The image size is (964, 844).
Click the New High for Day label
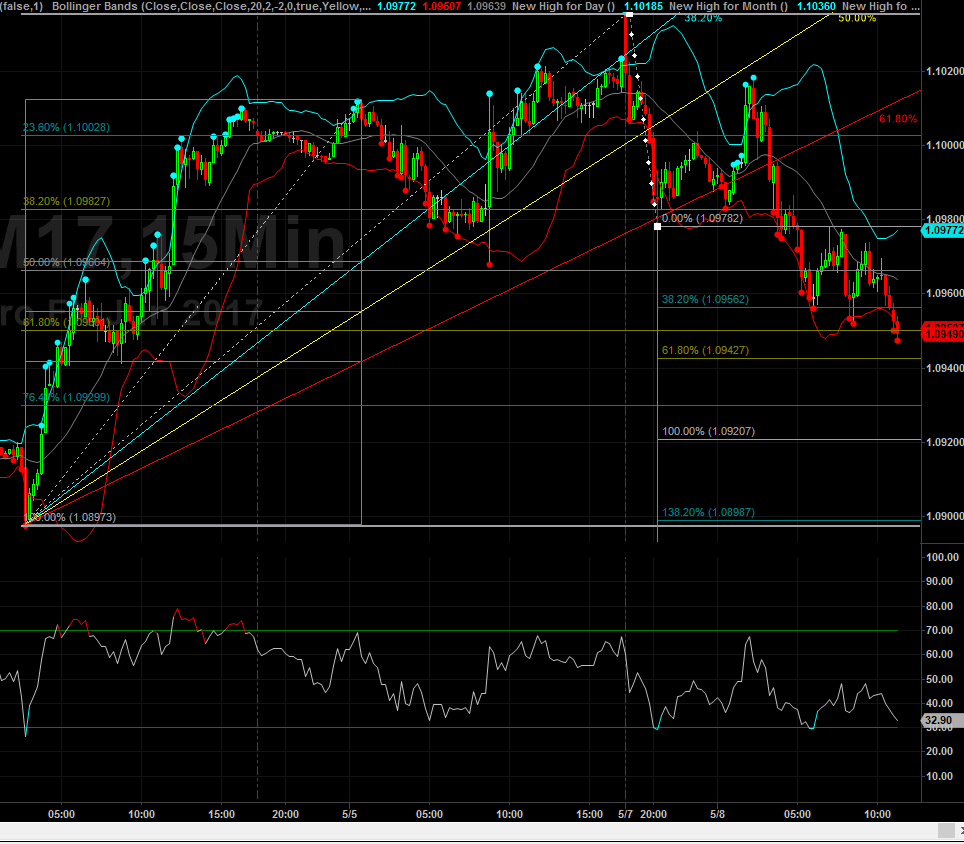[x=562, y=6]
